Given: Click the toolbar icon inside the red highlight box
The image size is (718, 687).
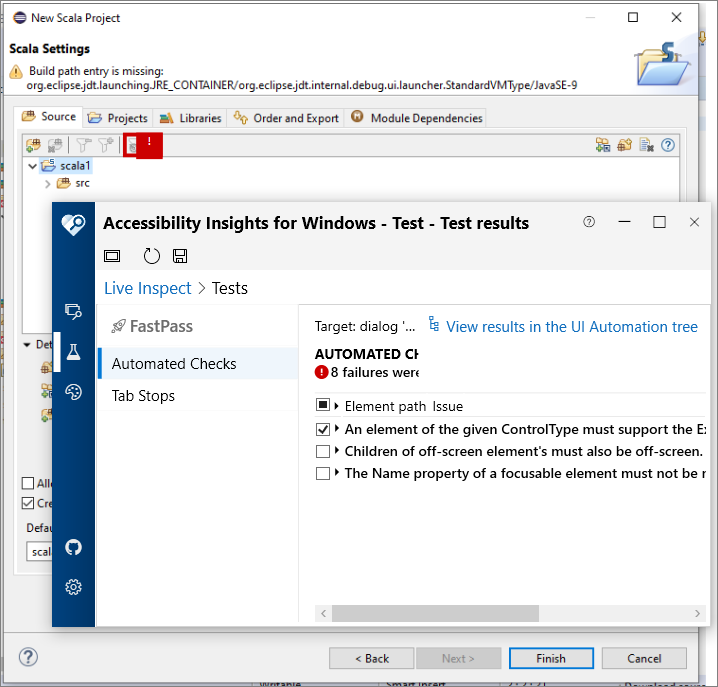Looking at the screenshot, I should pyautogui.click(x=132, y=146).
